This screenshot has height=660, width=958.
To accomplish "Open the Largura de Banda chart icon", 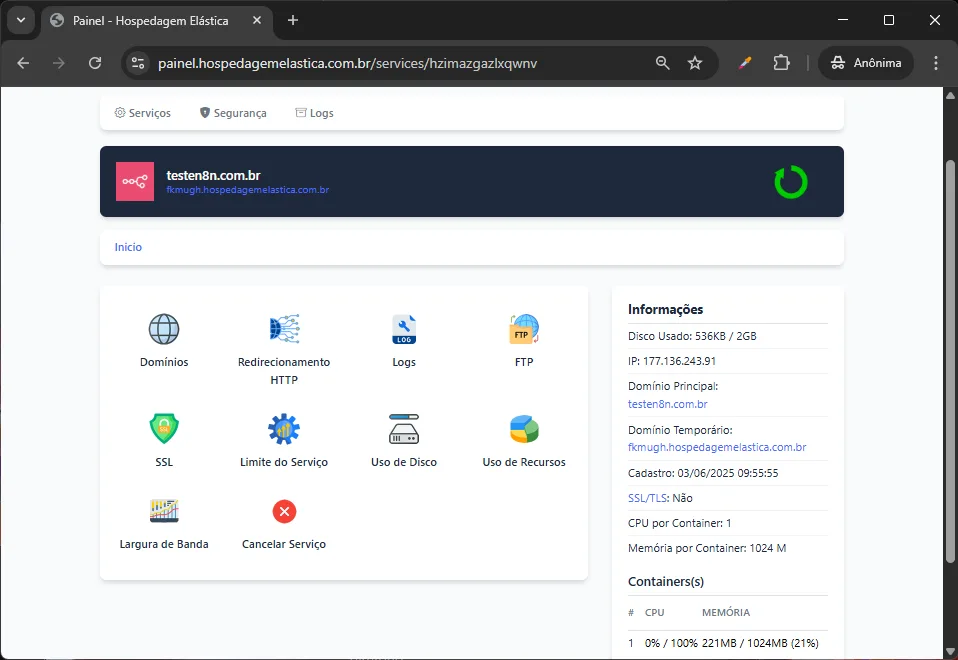I will point(164,511).
